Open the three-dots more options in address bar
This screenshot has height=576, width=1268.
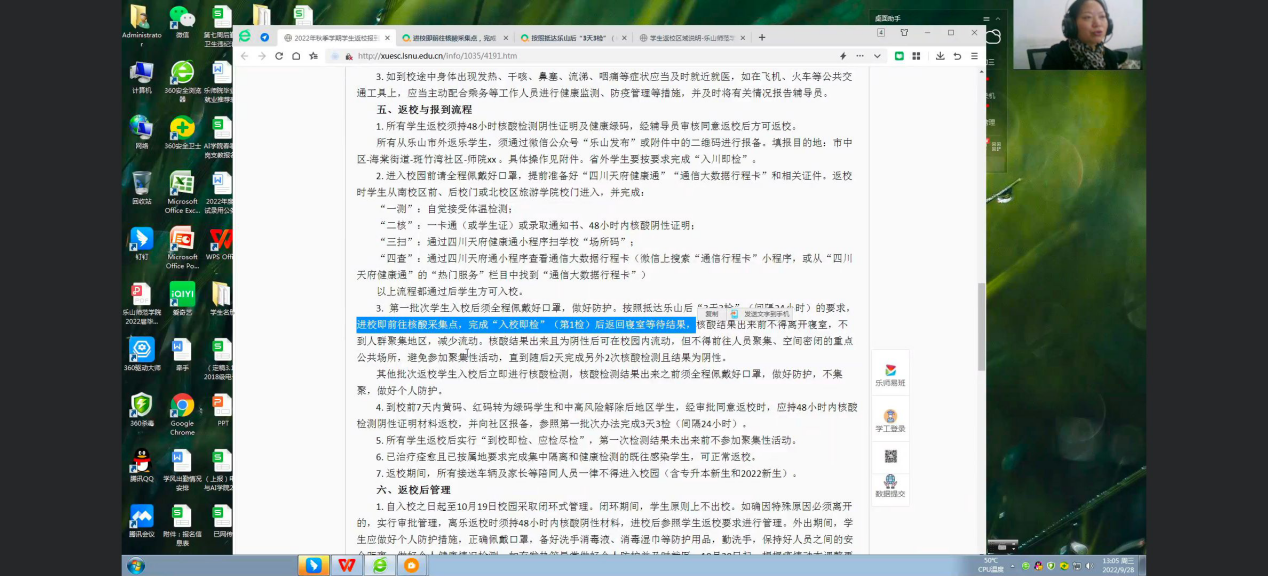[860, 56]
